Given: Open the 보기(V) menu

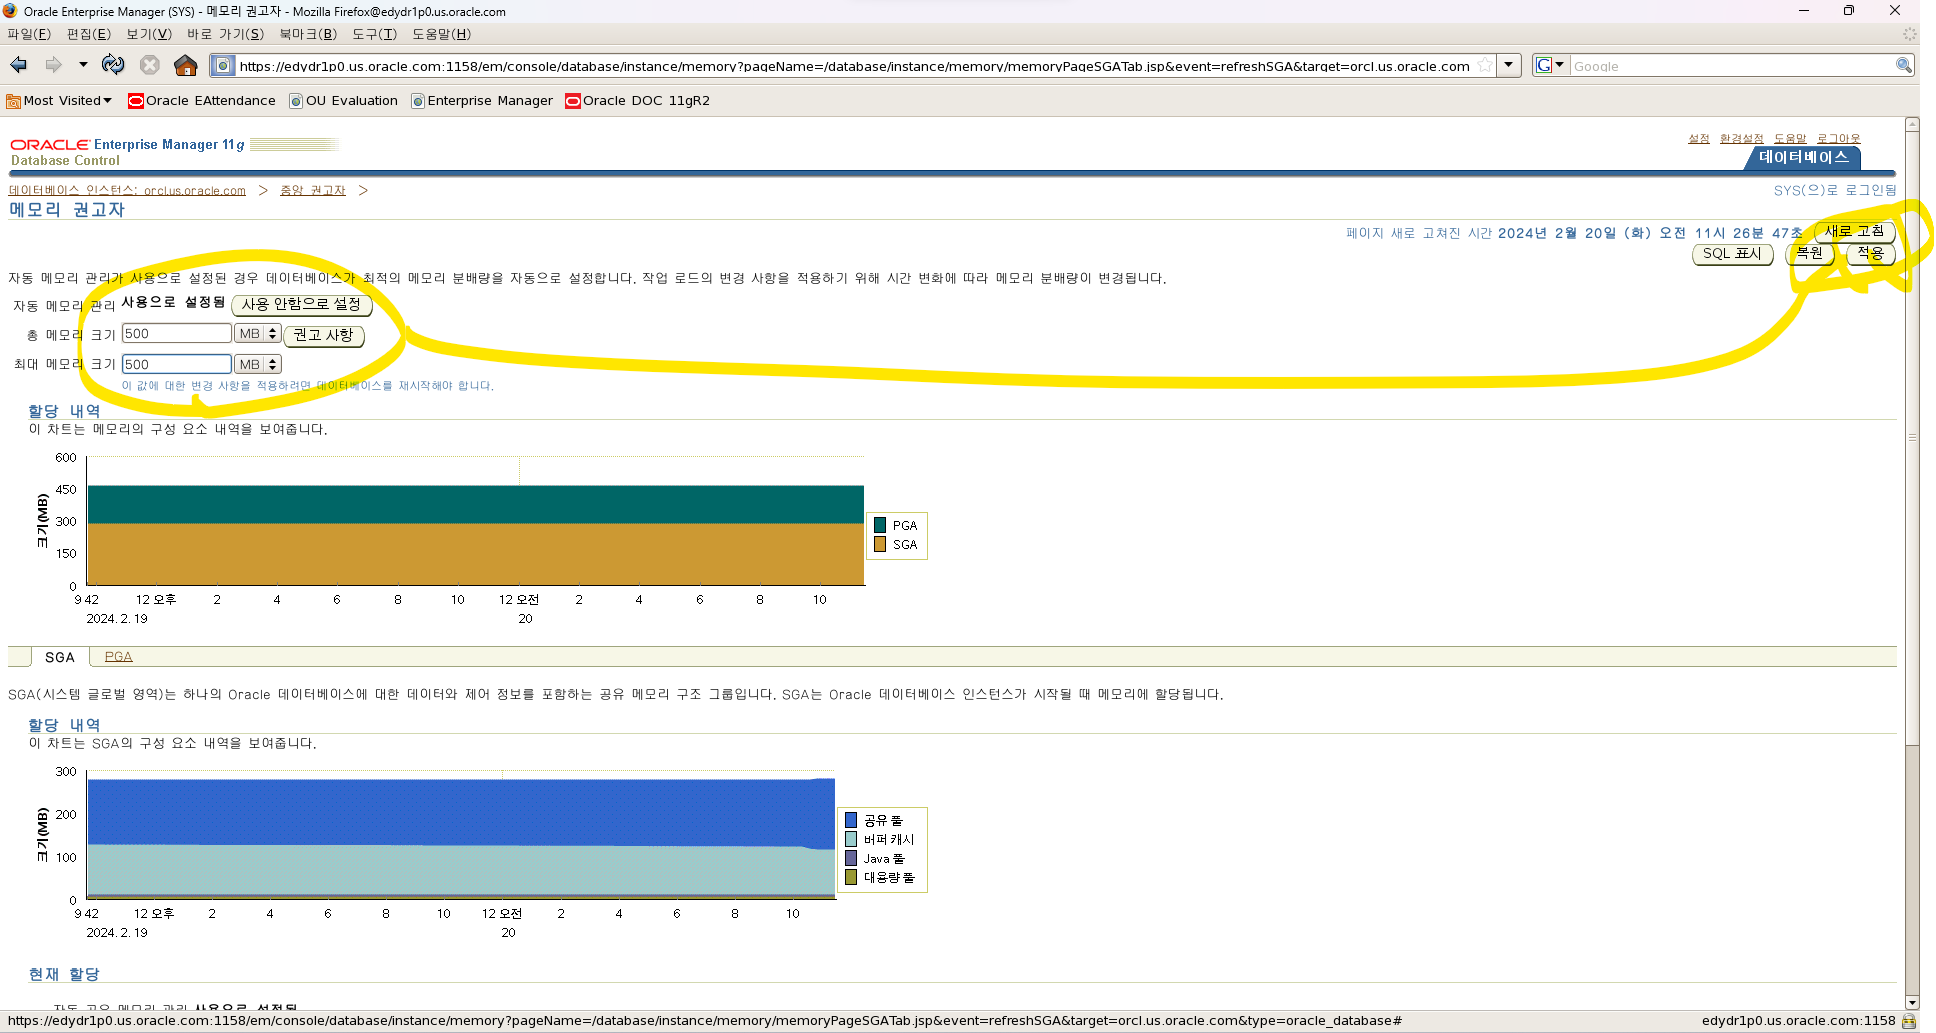Looking at the screenshot, I should click(x=149, y=34).
